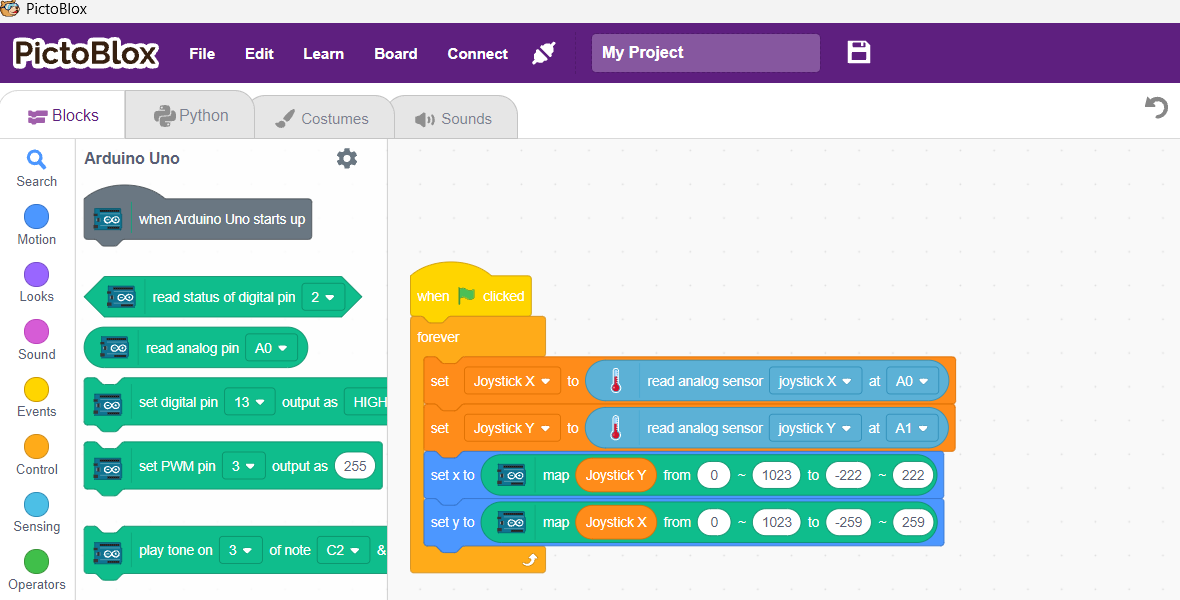Viewport: 1180px width, 600px height.
Task: Open the palette's A0 analog pin dropdown
Action: pyautogui.click(x=271, y=348)
